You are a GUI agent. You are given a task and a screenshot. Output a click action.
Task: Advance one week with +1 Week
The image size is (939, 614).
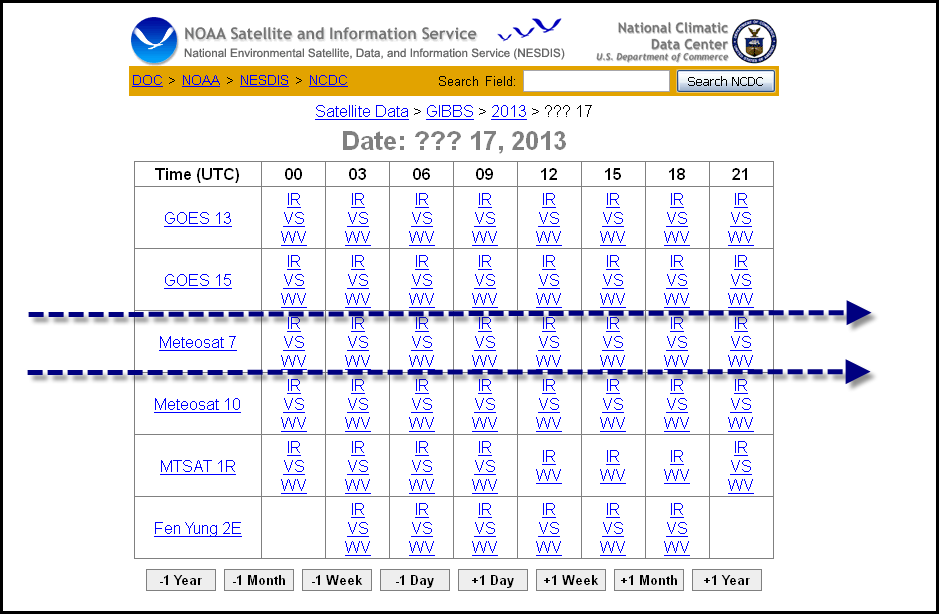pyautogui.click(x=571, y=580)
